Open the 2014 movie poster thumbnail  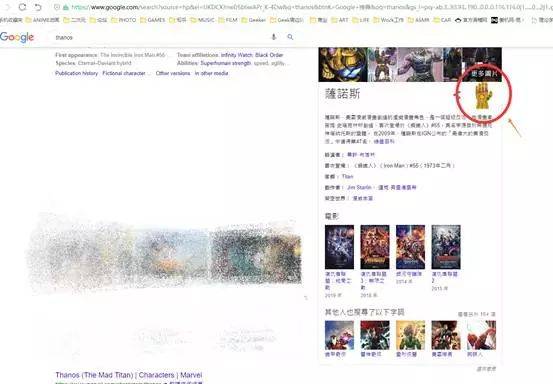(411, 247)
